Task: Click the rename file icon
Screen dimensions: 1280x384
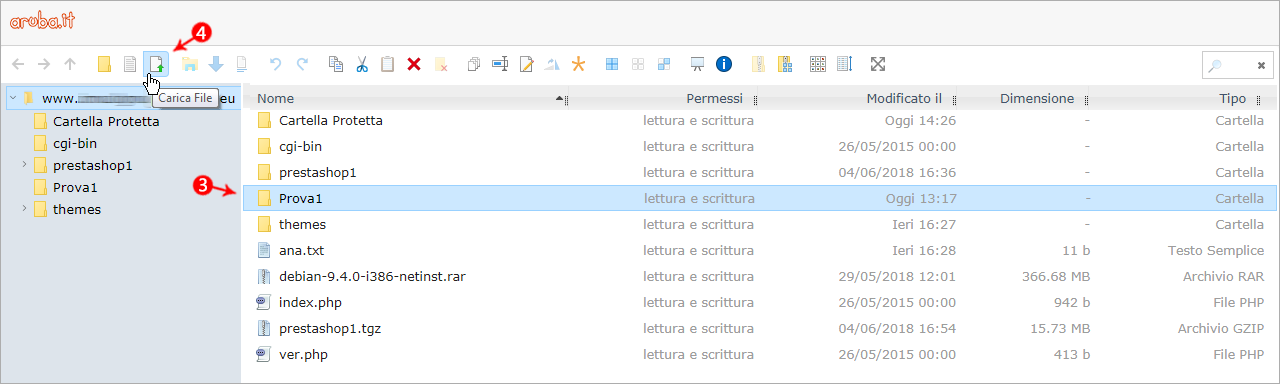Action: point(500,64)
